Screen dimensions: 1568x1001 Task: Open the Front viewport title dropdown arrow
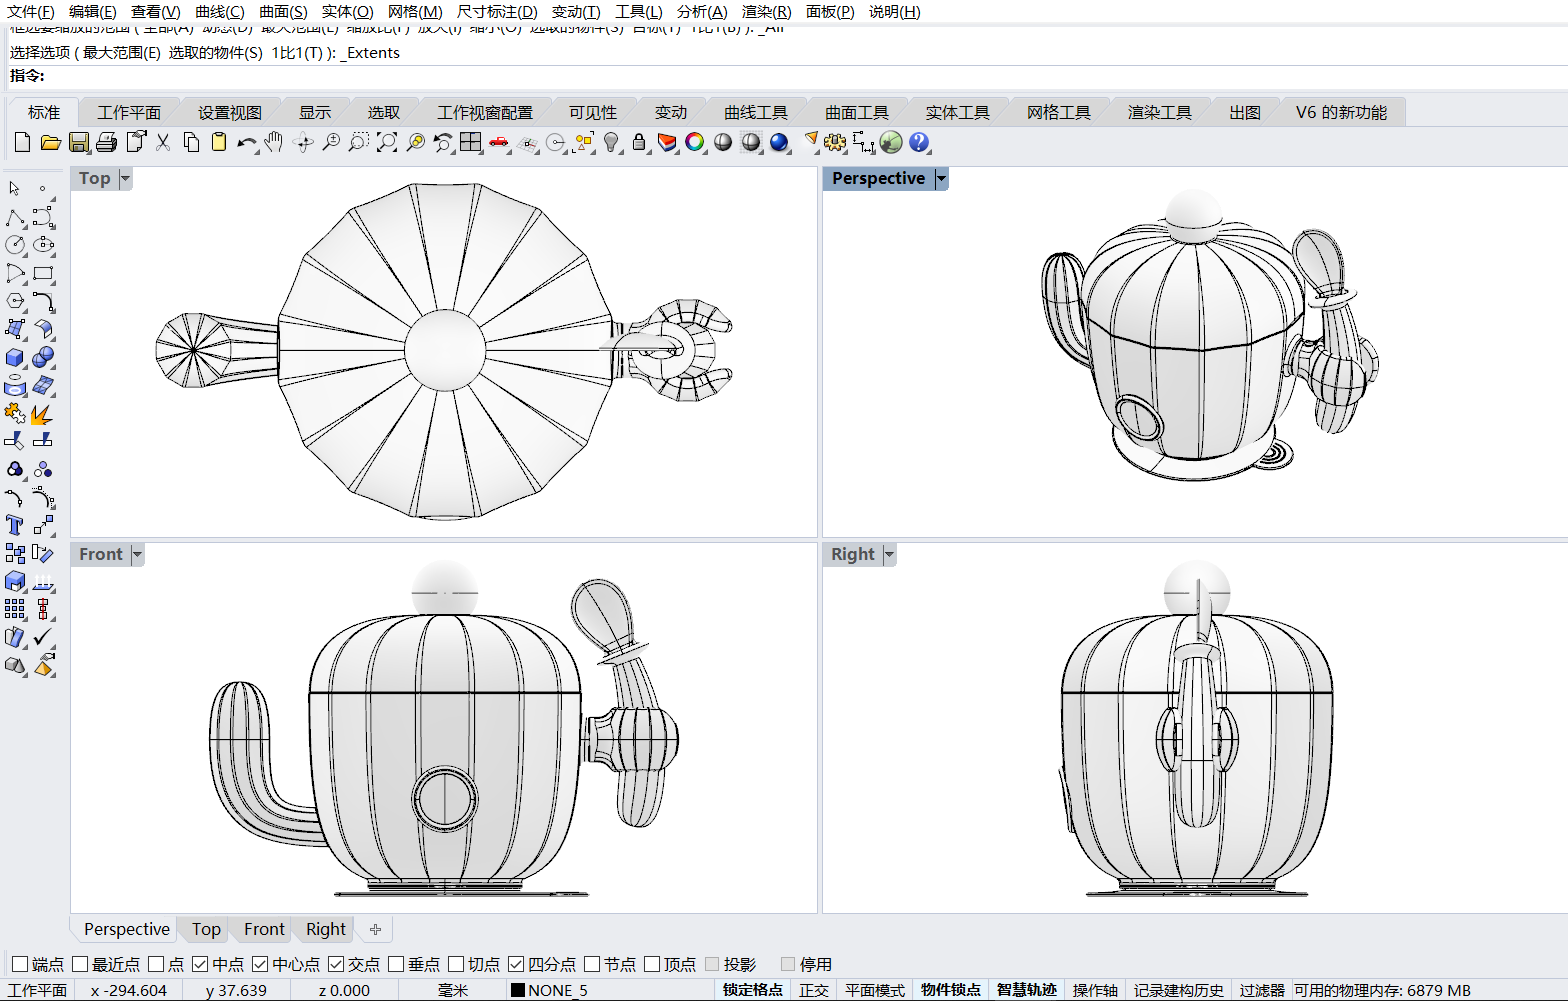coord(137,555)
